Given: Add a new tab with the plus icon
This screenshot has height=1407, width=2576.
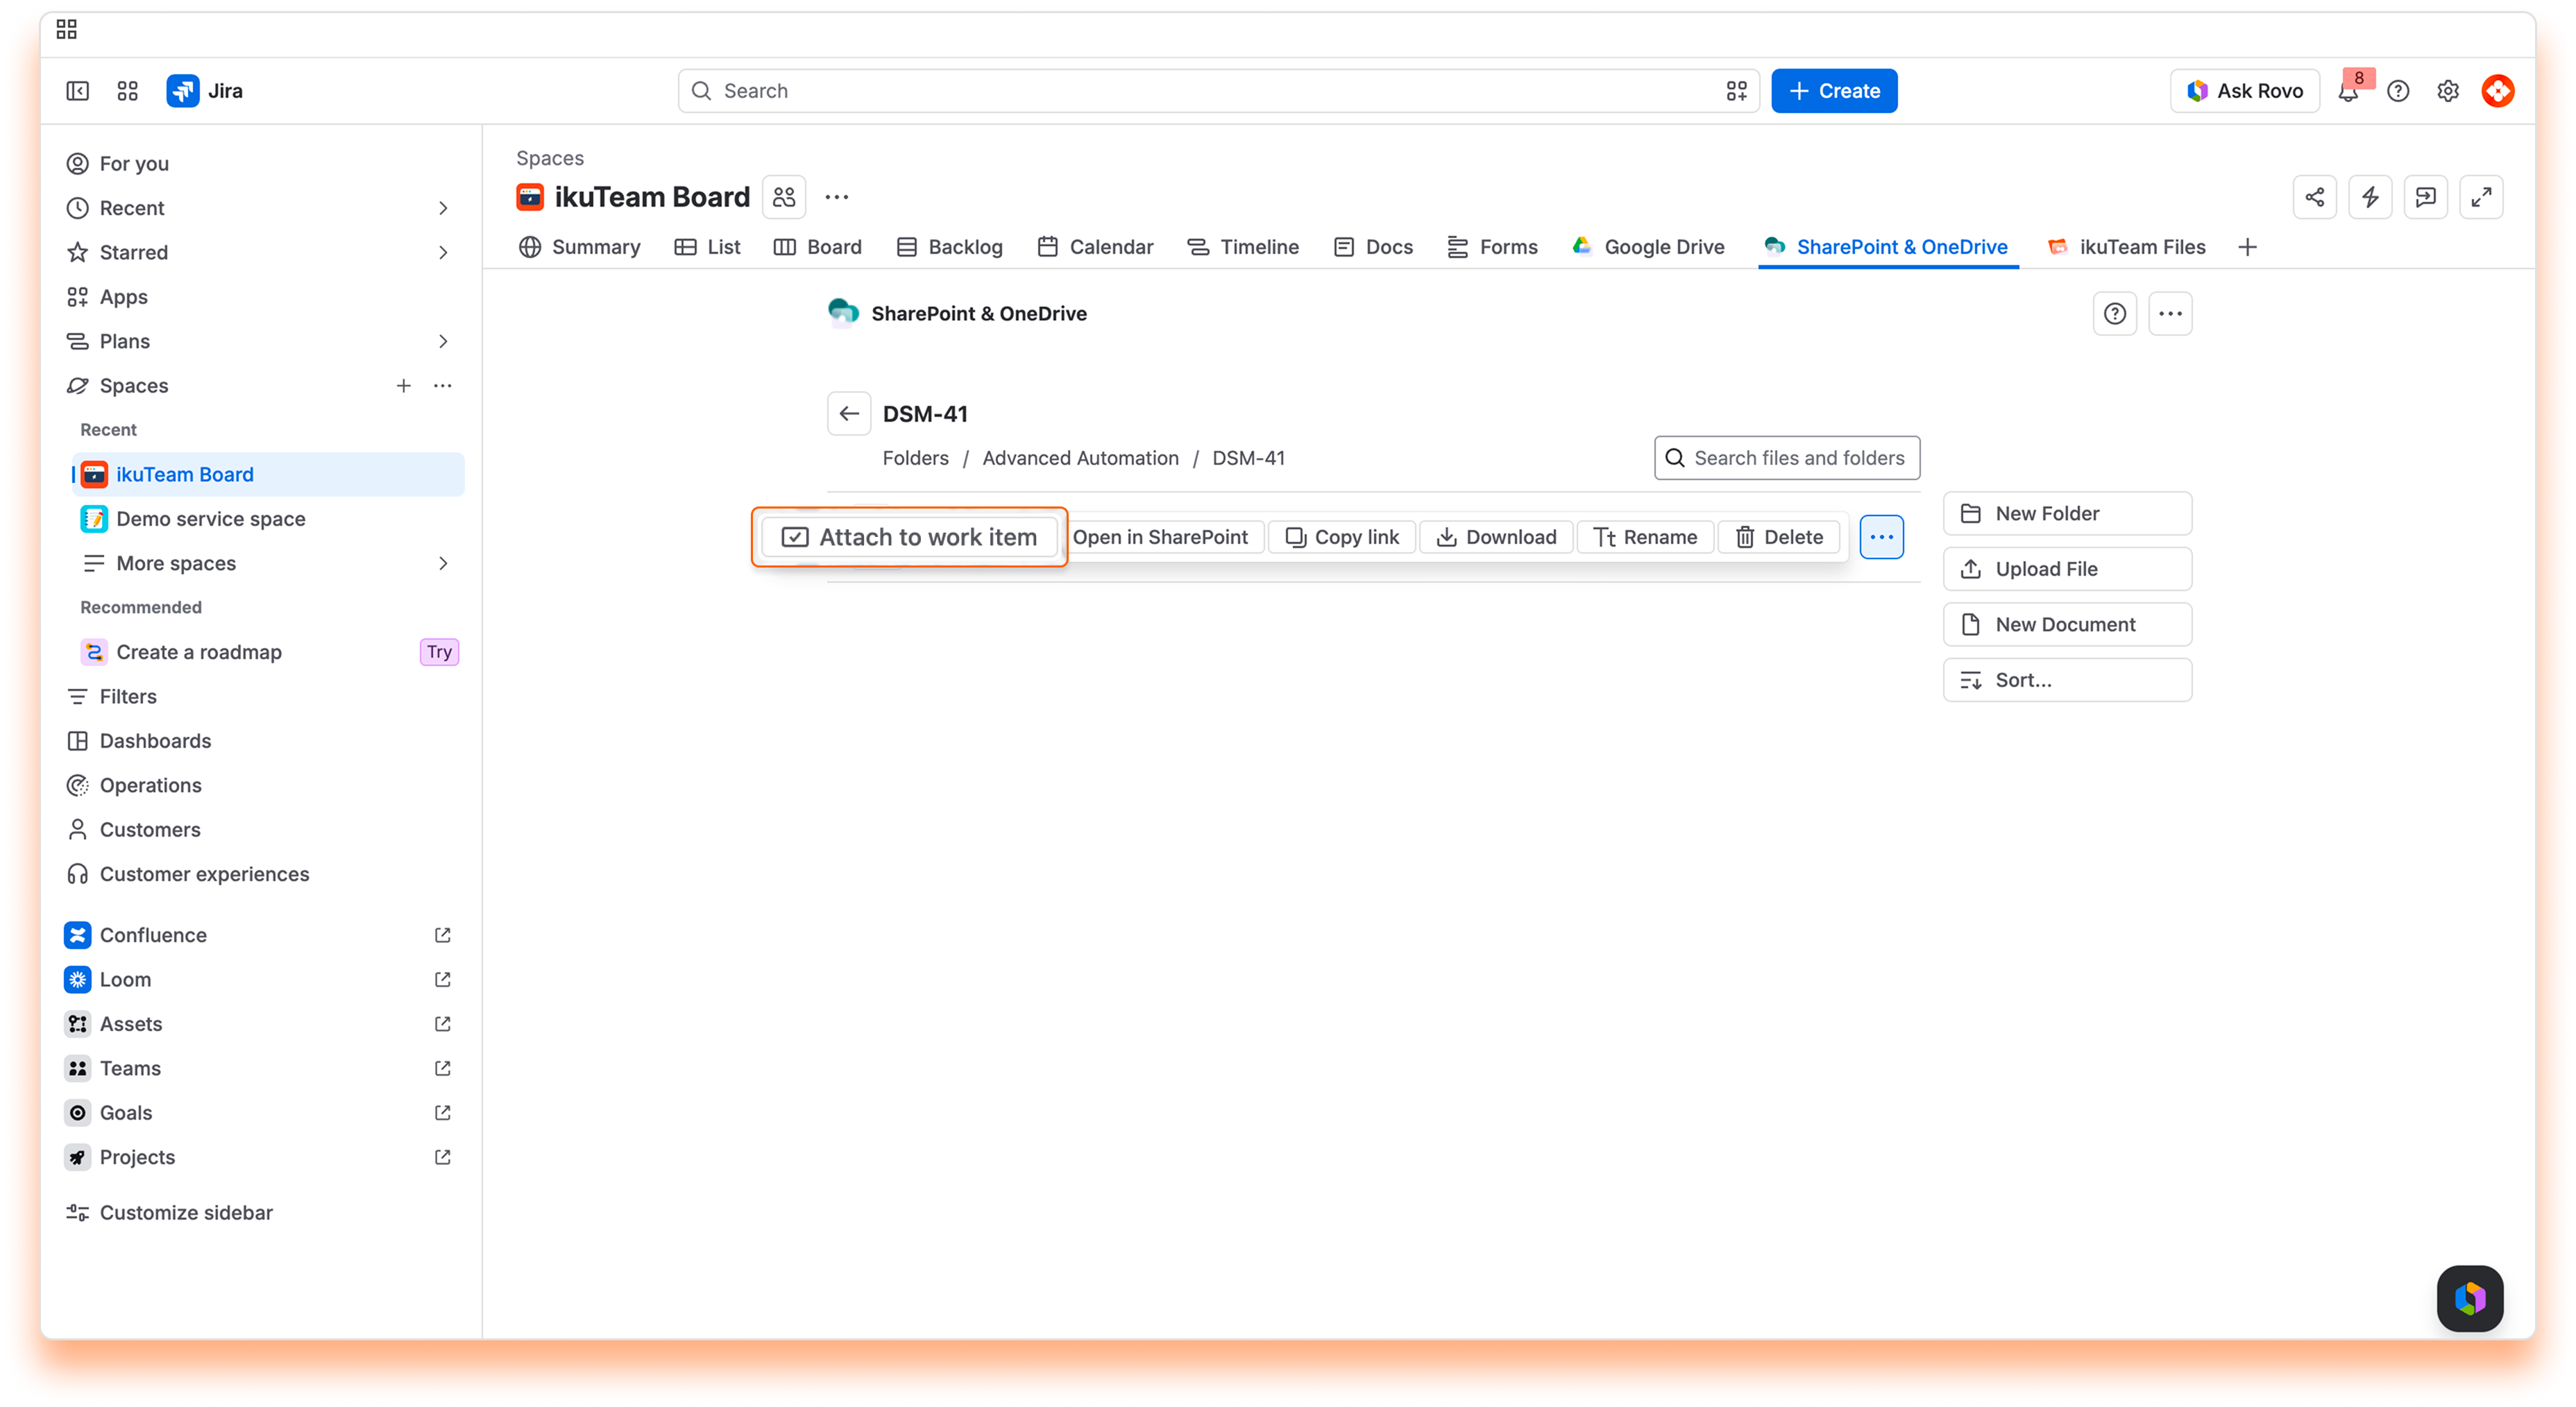Looking at the screenshot, I should click(2248, 247).
